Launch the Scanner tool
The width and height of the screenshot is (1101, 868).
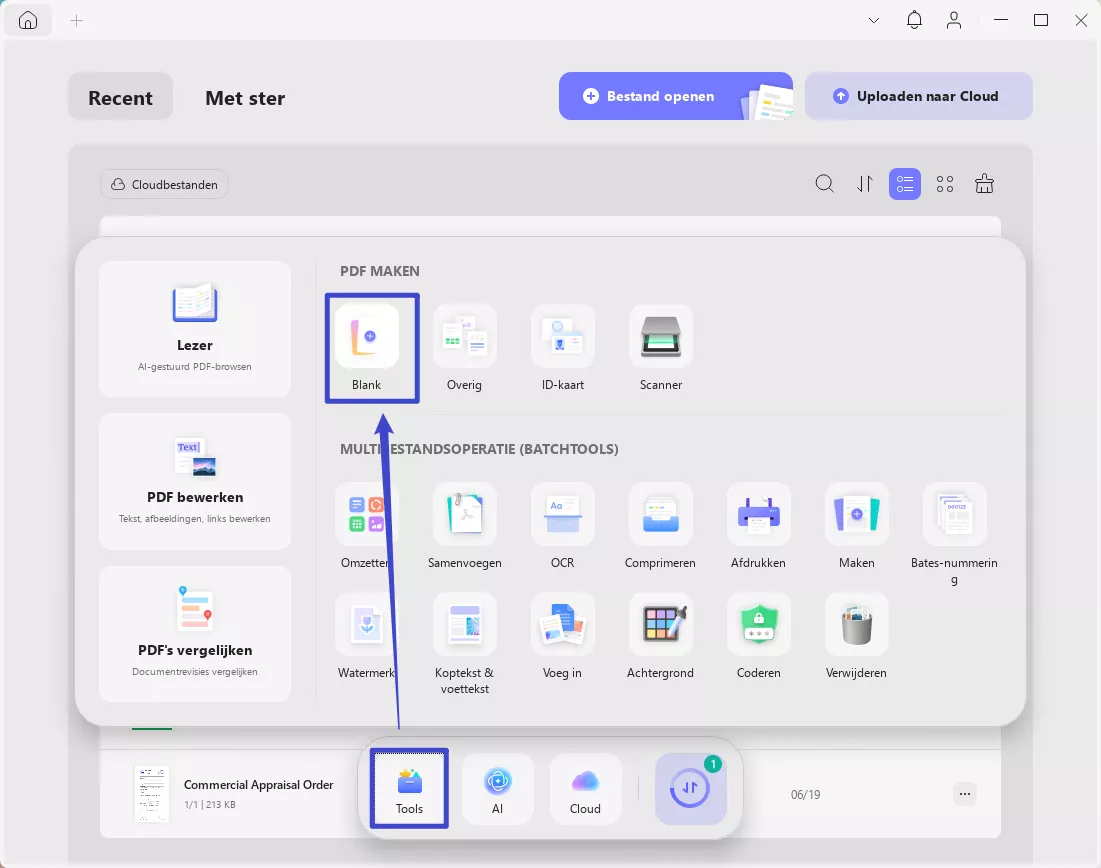tap(661, 348)
